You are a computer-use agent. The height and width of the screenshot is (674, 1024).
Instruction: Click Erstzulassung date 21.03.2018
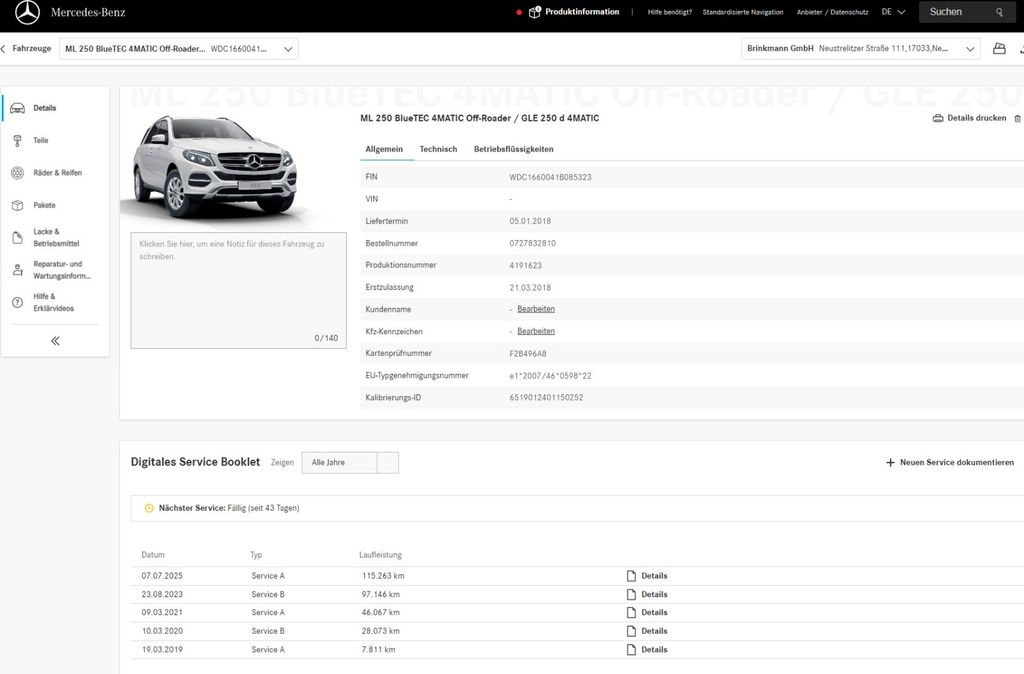coord(530,287)
